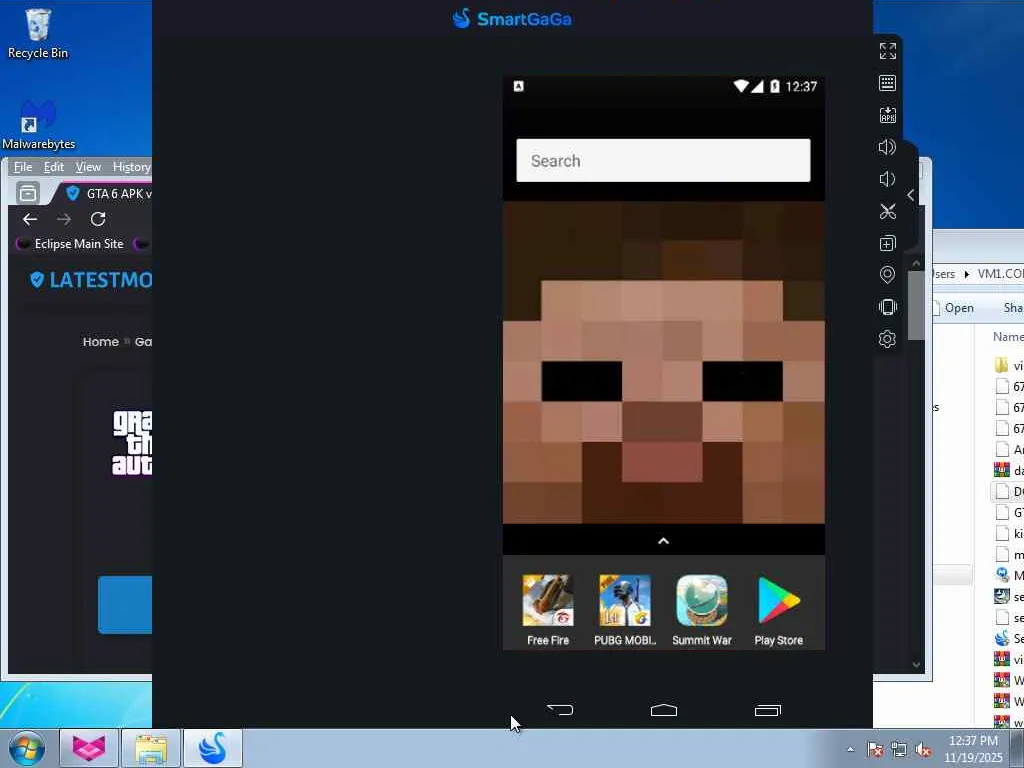Screen dimensions: 1024x768
Task: Tap the Android home navigation button
Action: pos(664,710)
